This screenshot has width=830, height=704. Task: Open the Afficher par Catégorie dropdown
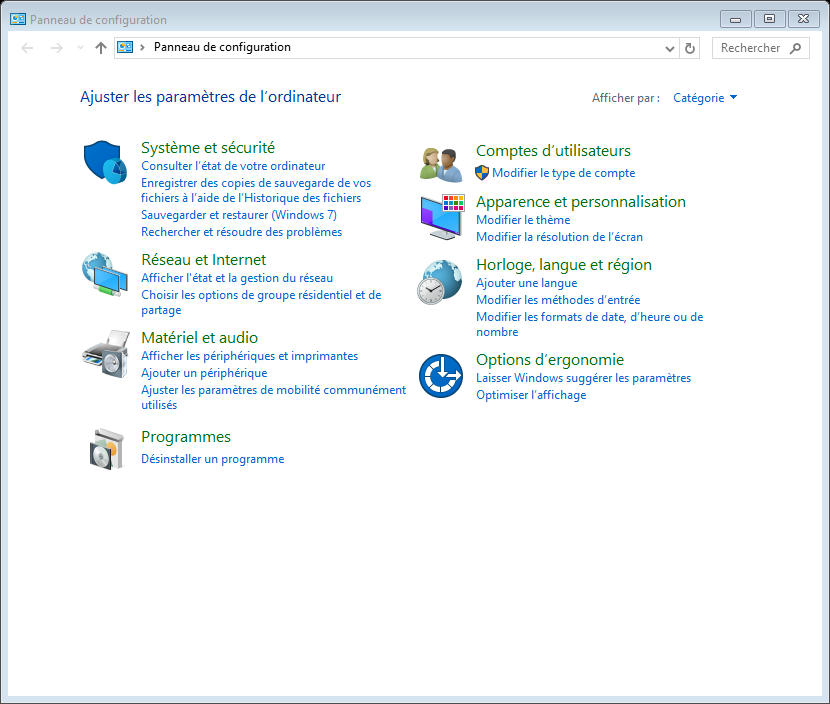pyautogui.click(x=705, y=98)
